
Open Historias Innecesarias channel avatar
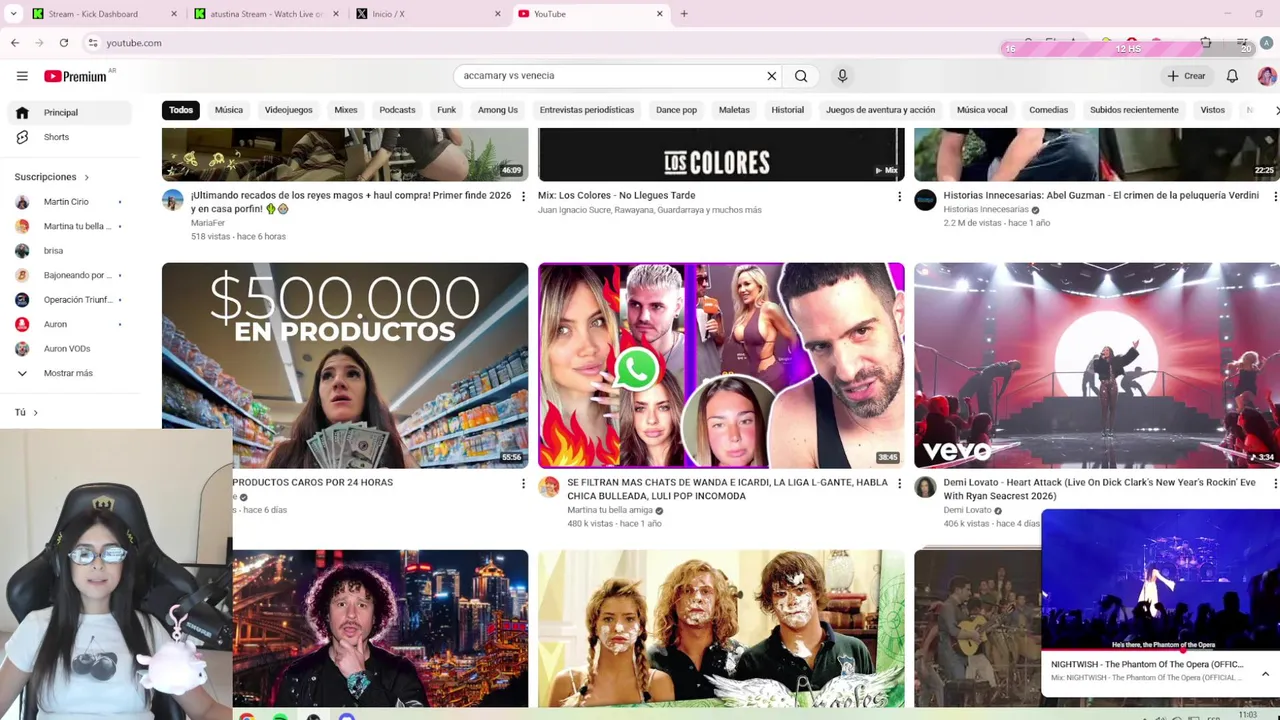click(925, 200)
